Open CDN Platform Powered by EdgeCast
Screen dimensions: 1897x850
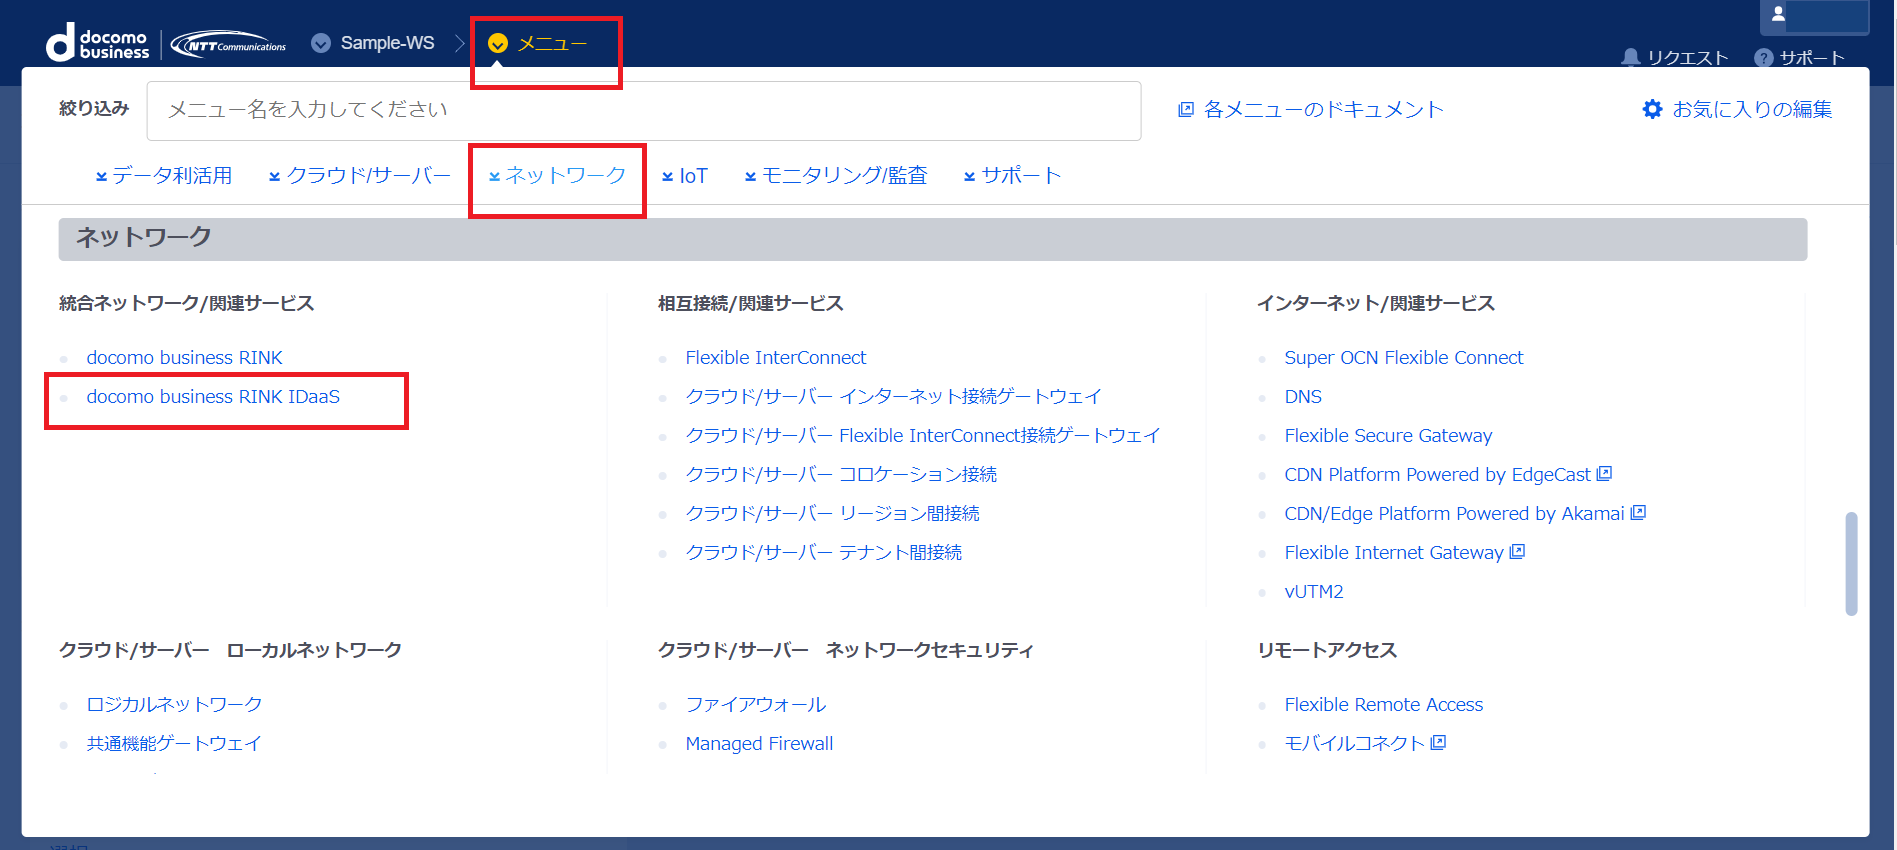(1437, 474)
